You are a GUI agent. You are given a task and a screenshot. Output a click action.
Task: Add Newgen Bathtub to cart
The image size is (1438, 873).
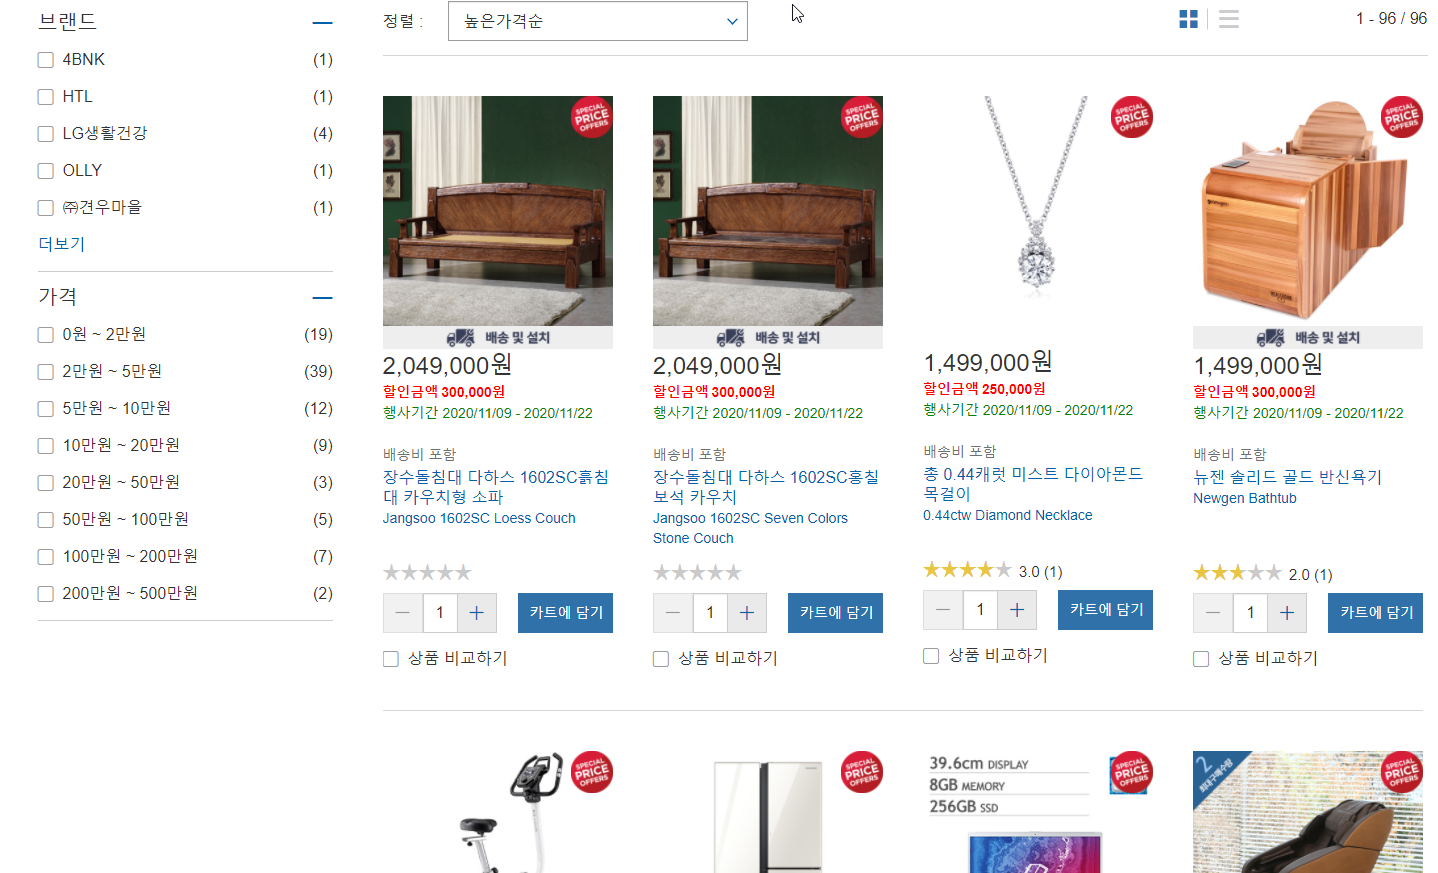pyautogui.click(x=1375, y=613)
